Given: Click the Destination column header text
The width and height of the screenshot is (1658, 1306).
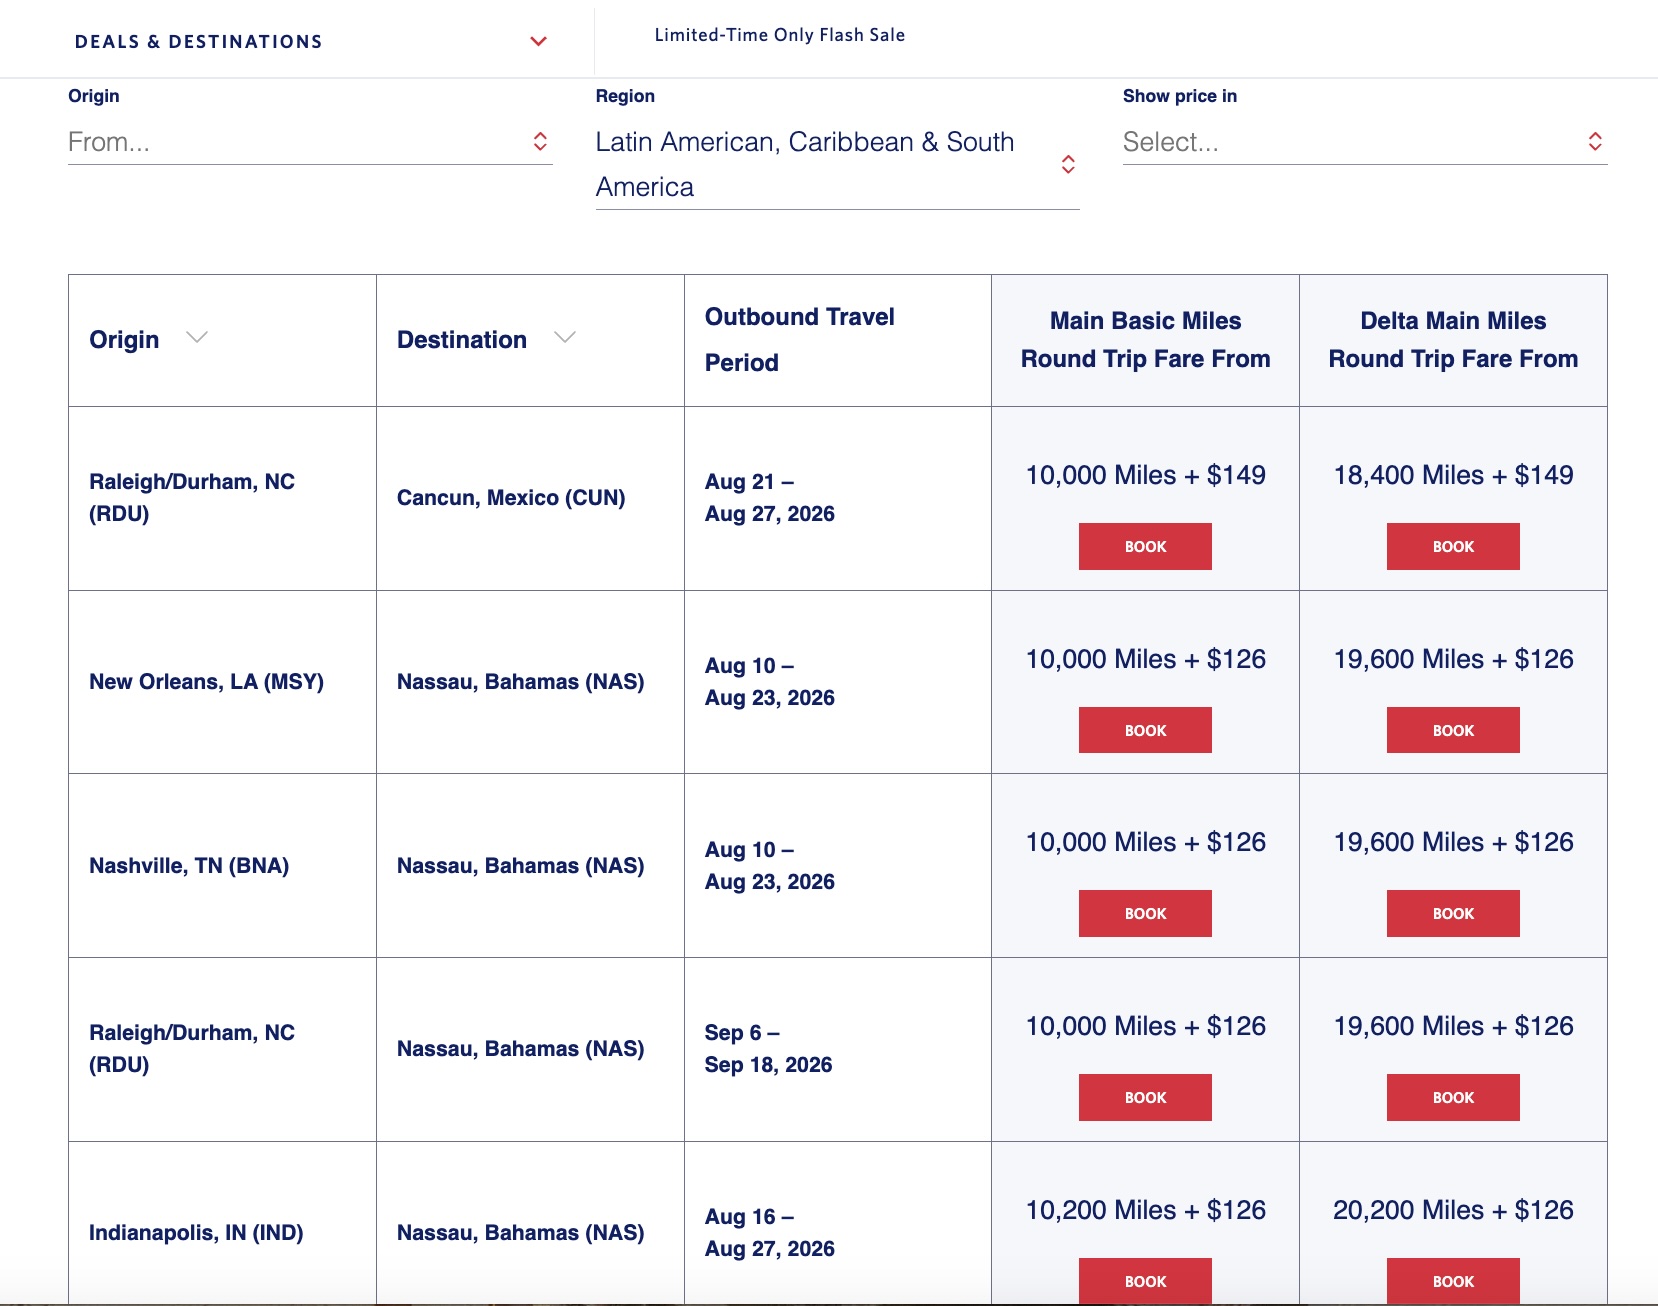Looking at the screenshot, I should pyautogui.click(x=462, y=340).
